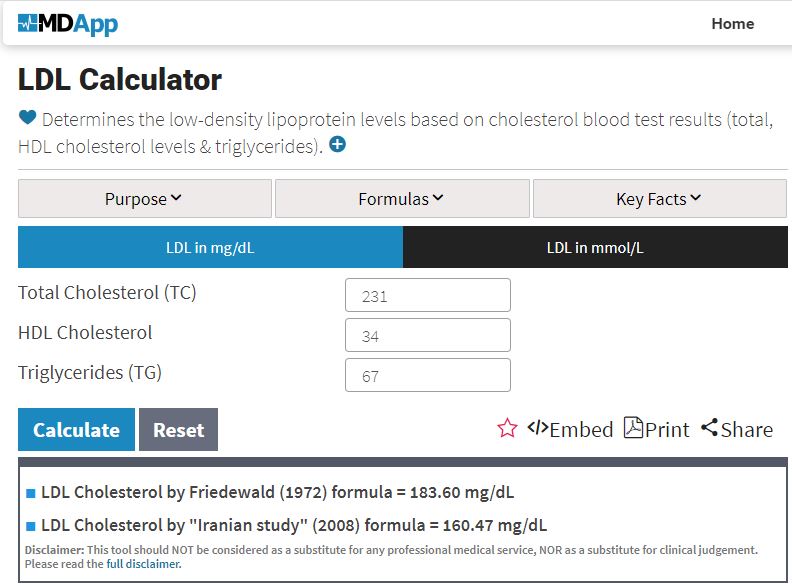The image size is (792, 586).
Task: Click the Embed code icon
Action: tap(538, 428)
